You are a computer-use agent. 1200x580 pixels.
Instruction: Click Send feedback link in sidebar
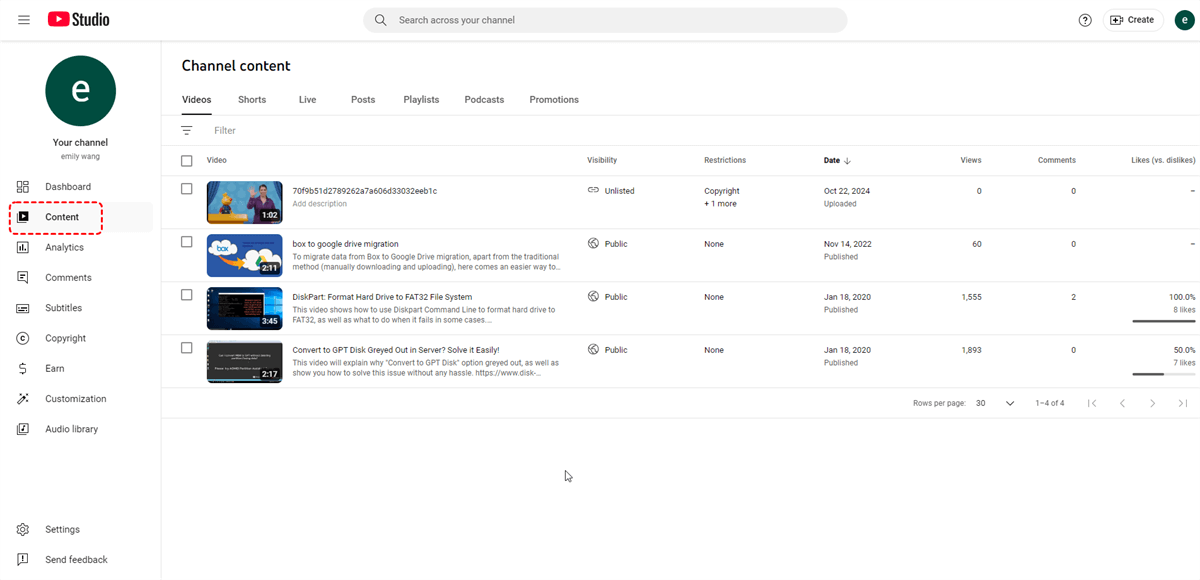click(x=76, y=560)
